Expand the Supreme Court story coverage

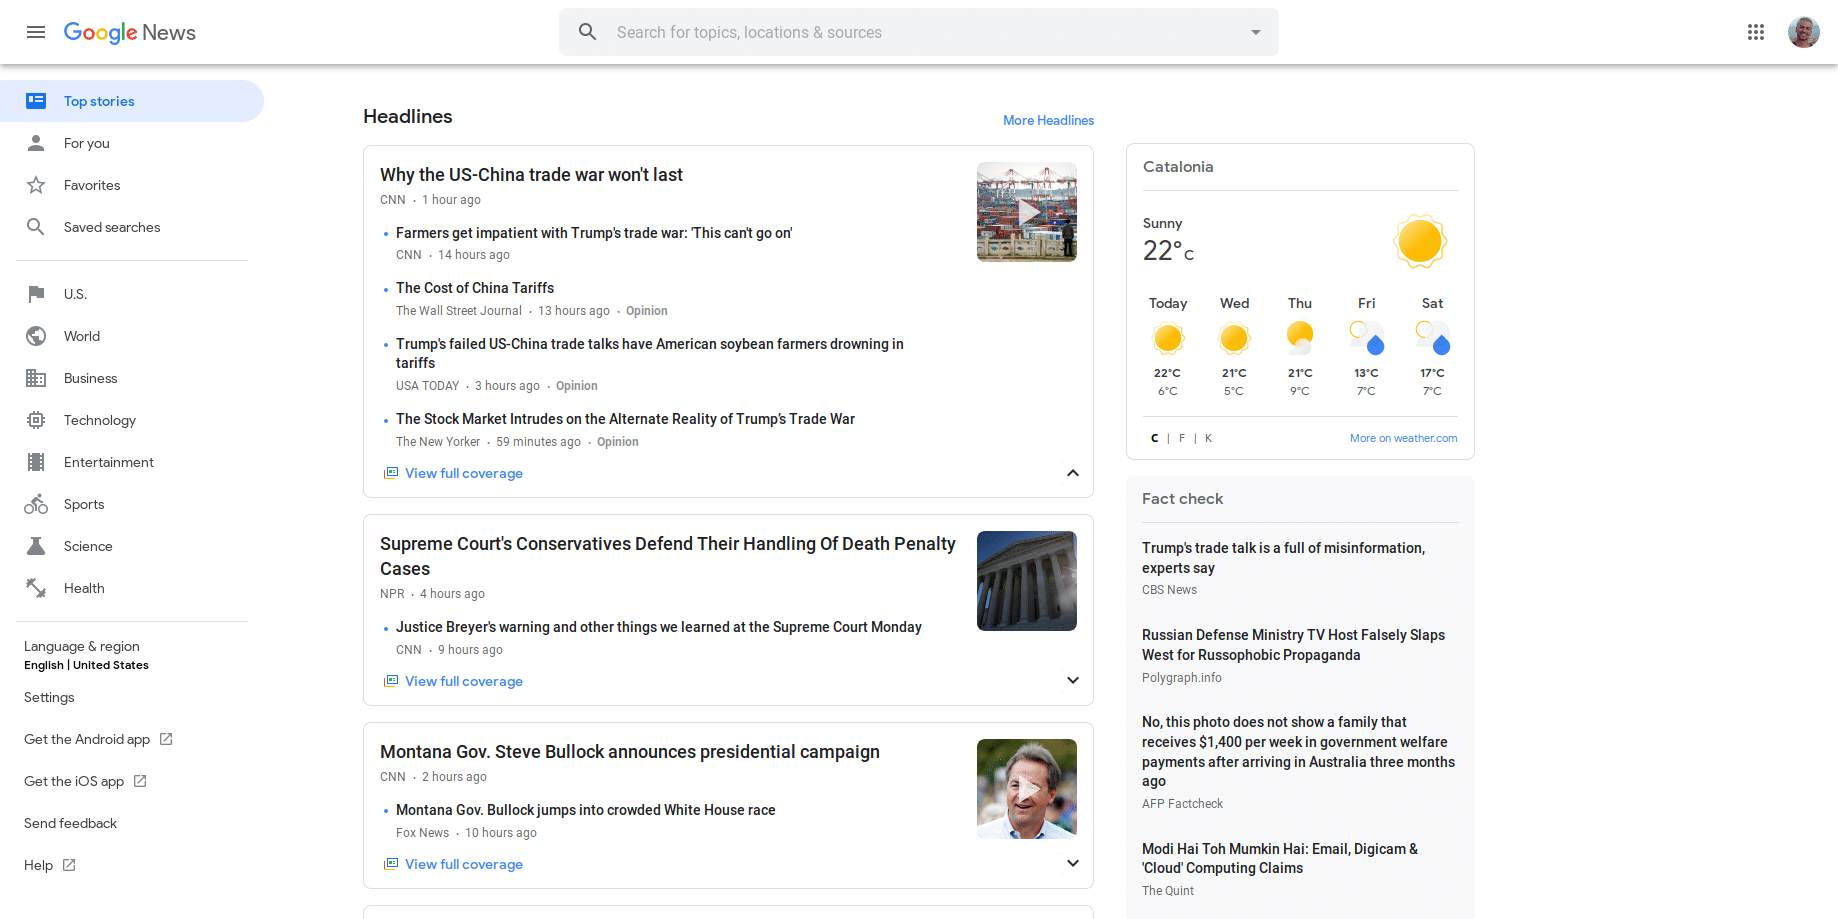coord(1072,681)
